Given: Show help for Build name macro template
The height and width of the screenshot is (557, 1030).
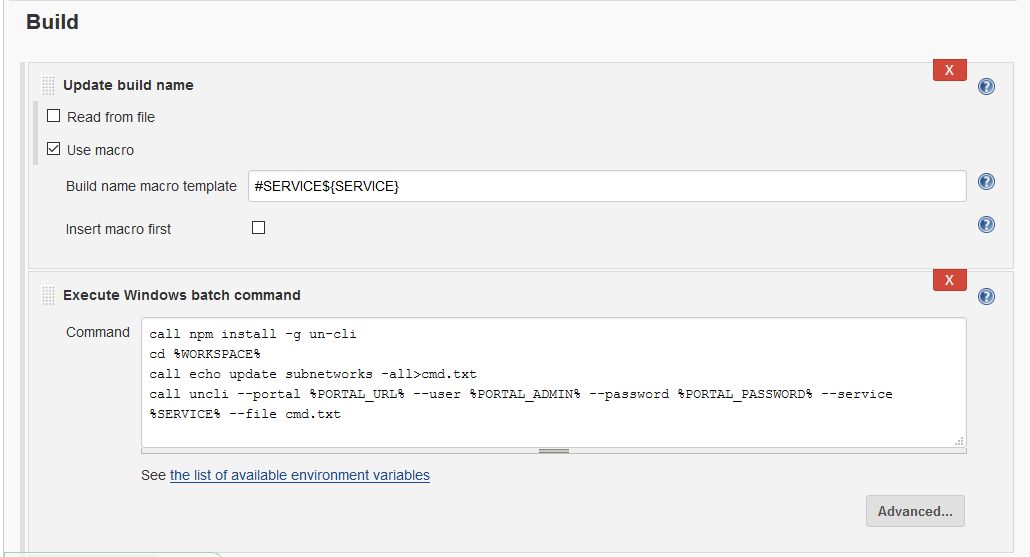Looking at the screenshot, I should [x=986, y=182].
